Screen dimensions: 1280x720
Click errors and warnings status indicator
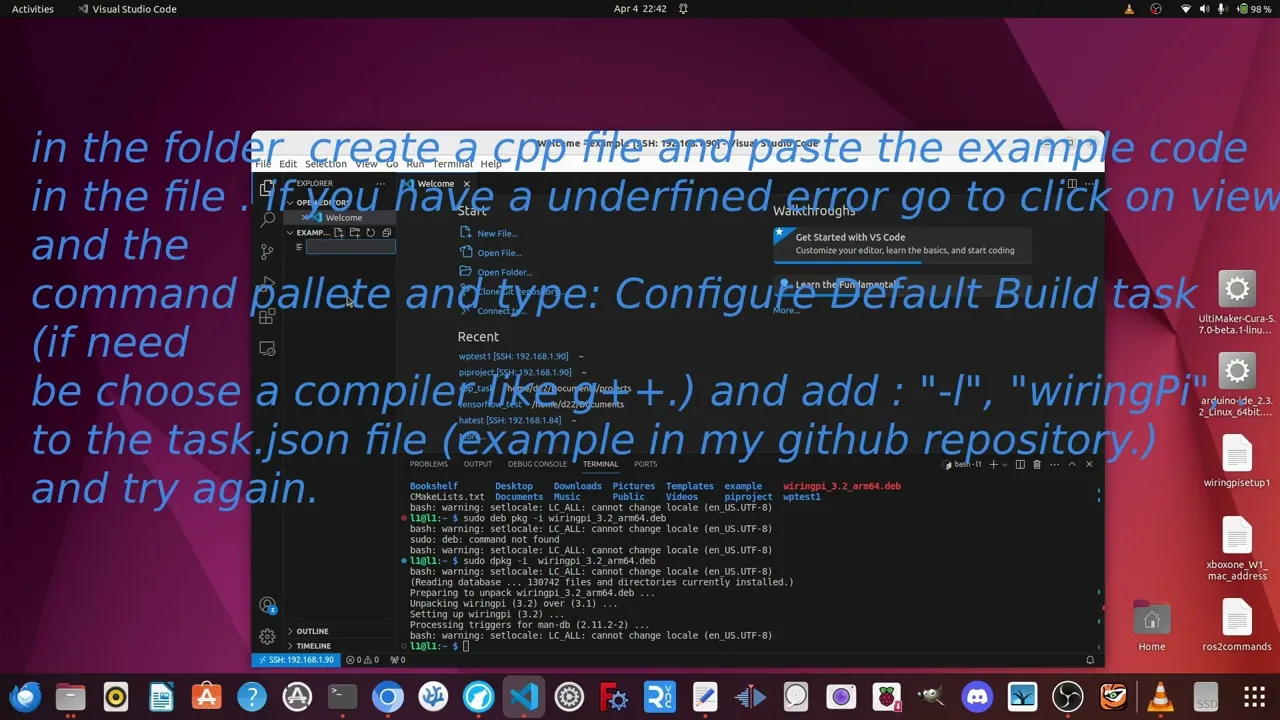[362, 660]
